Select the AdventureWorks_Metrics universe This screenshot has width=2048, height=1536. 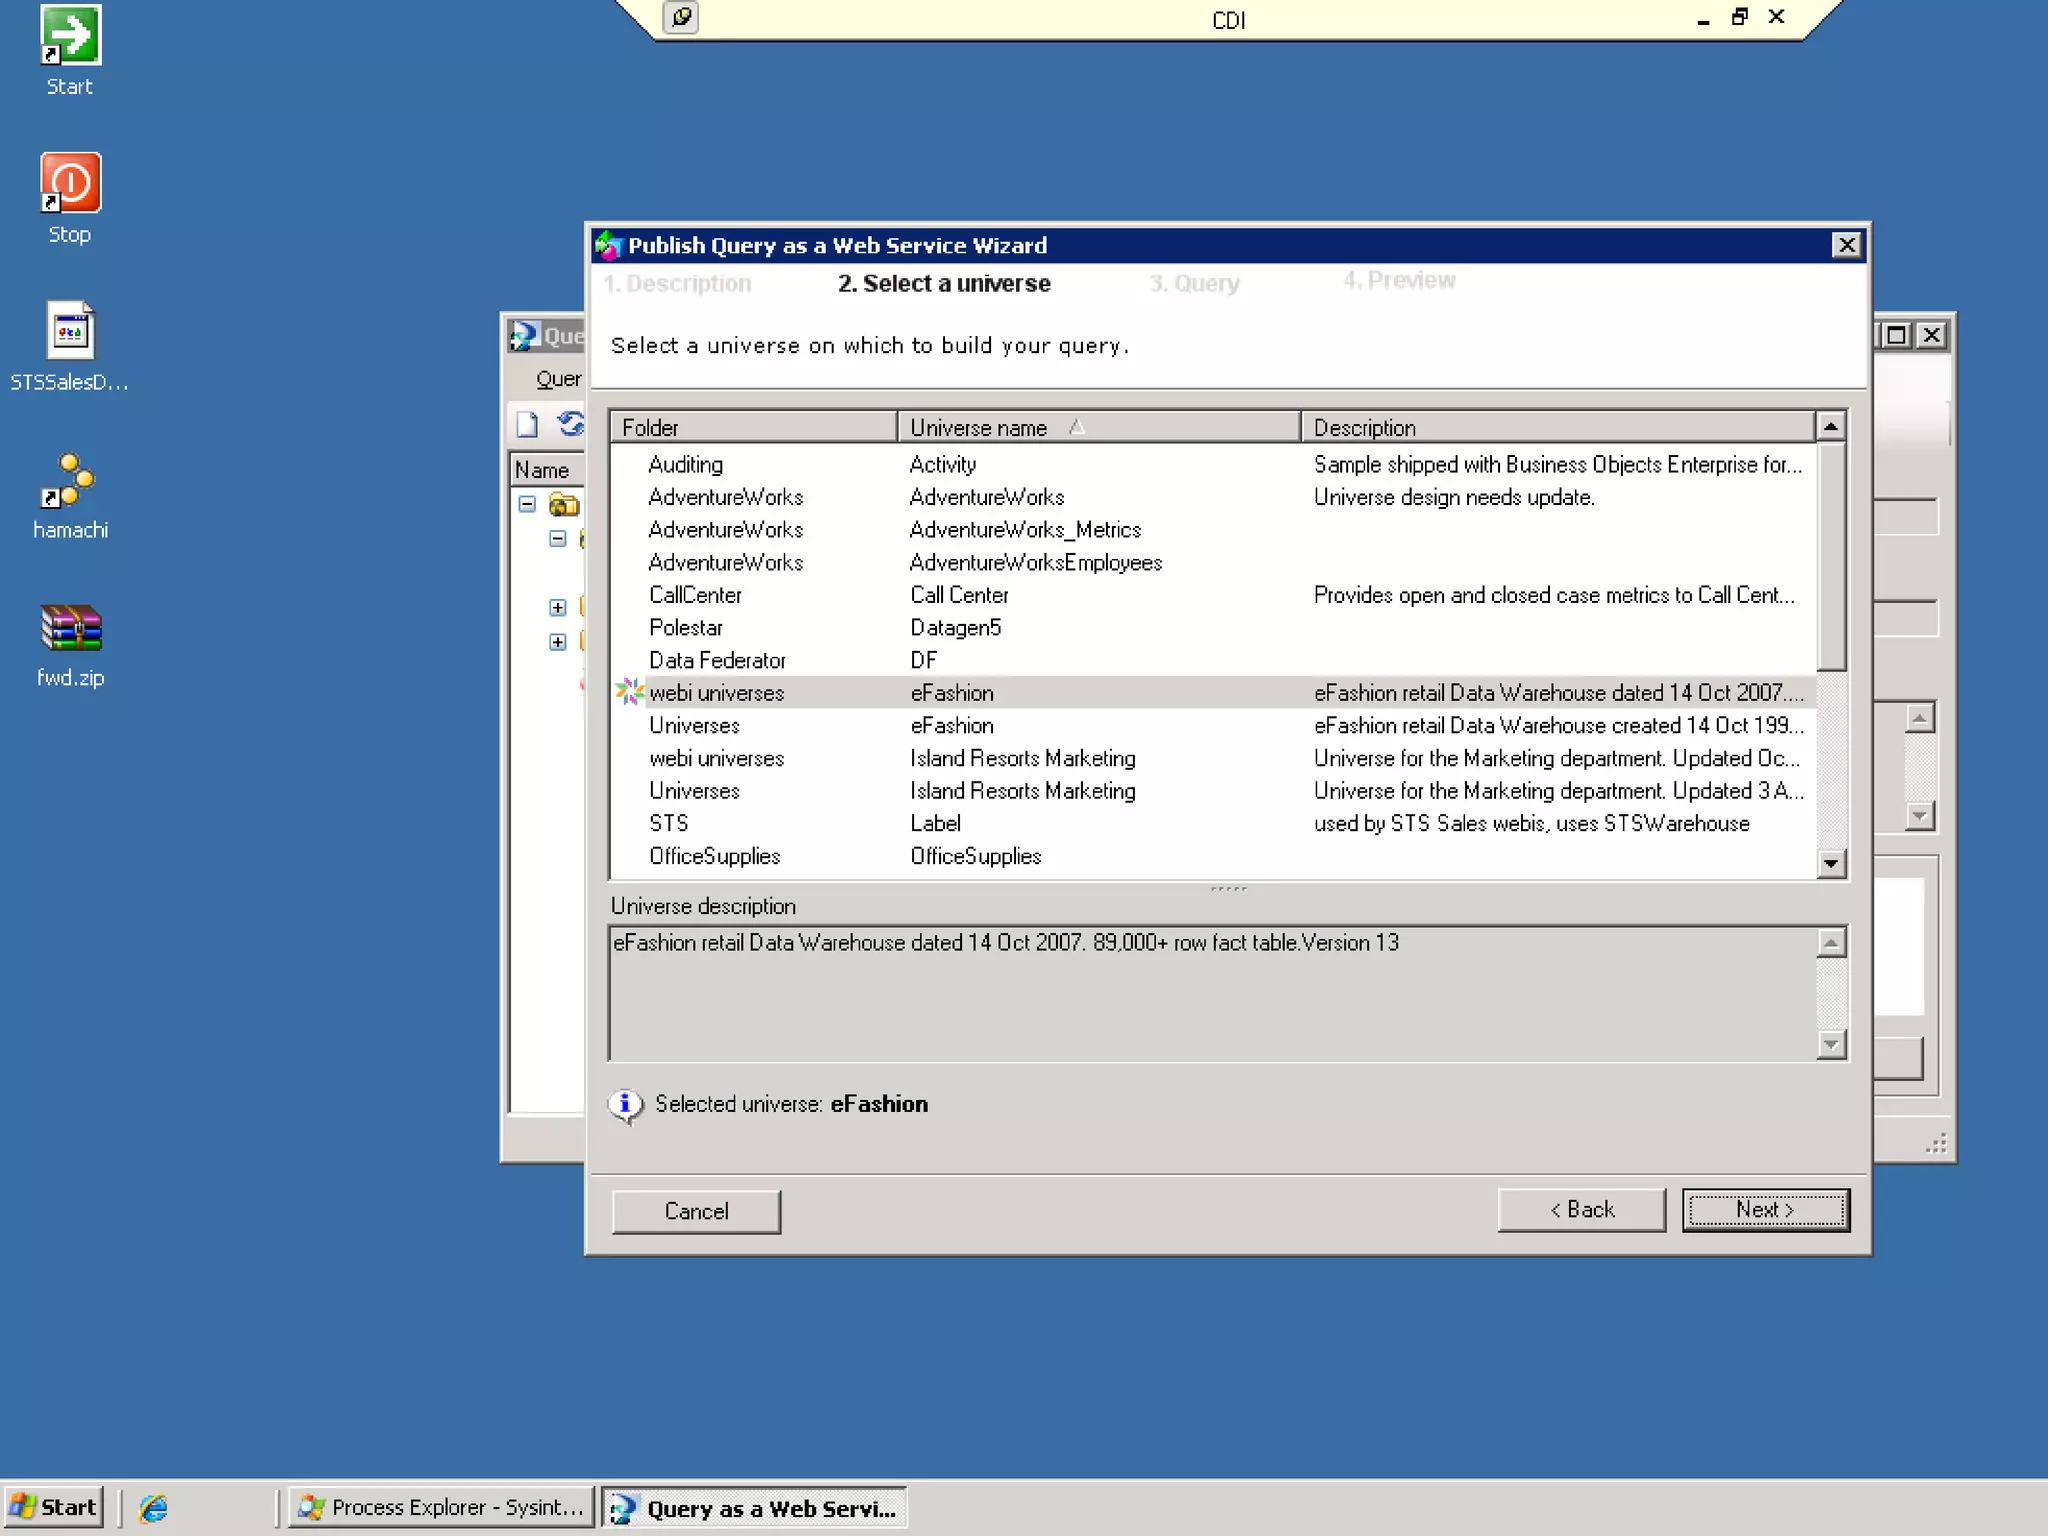click(x=1213, y=530)
